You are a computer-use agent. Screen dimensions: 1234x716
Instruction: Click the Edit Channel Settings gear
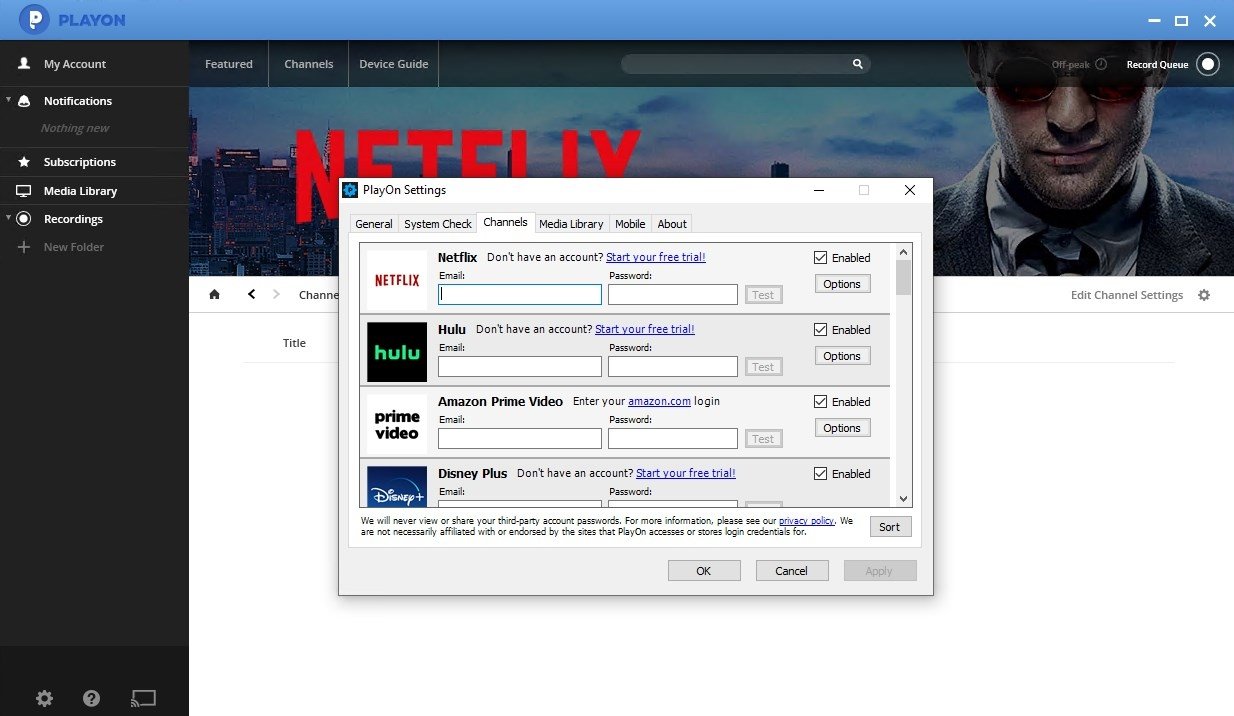(1204, 295)
